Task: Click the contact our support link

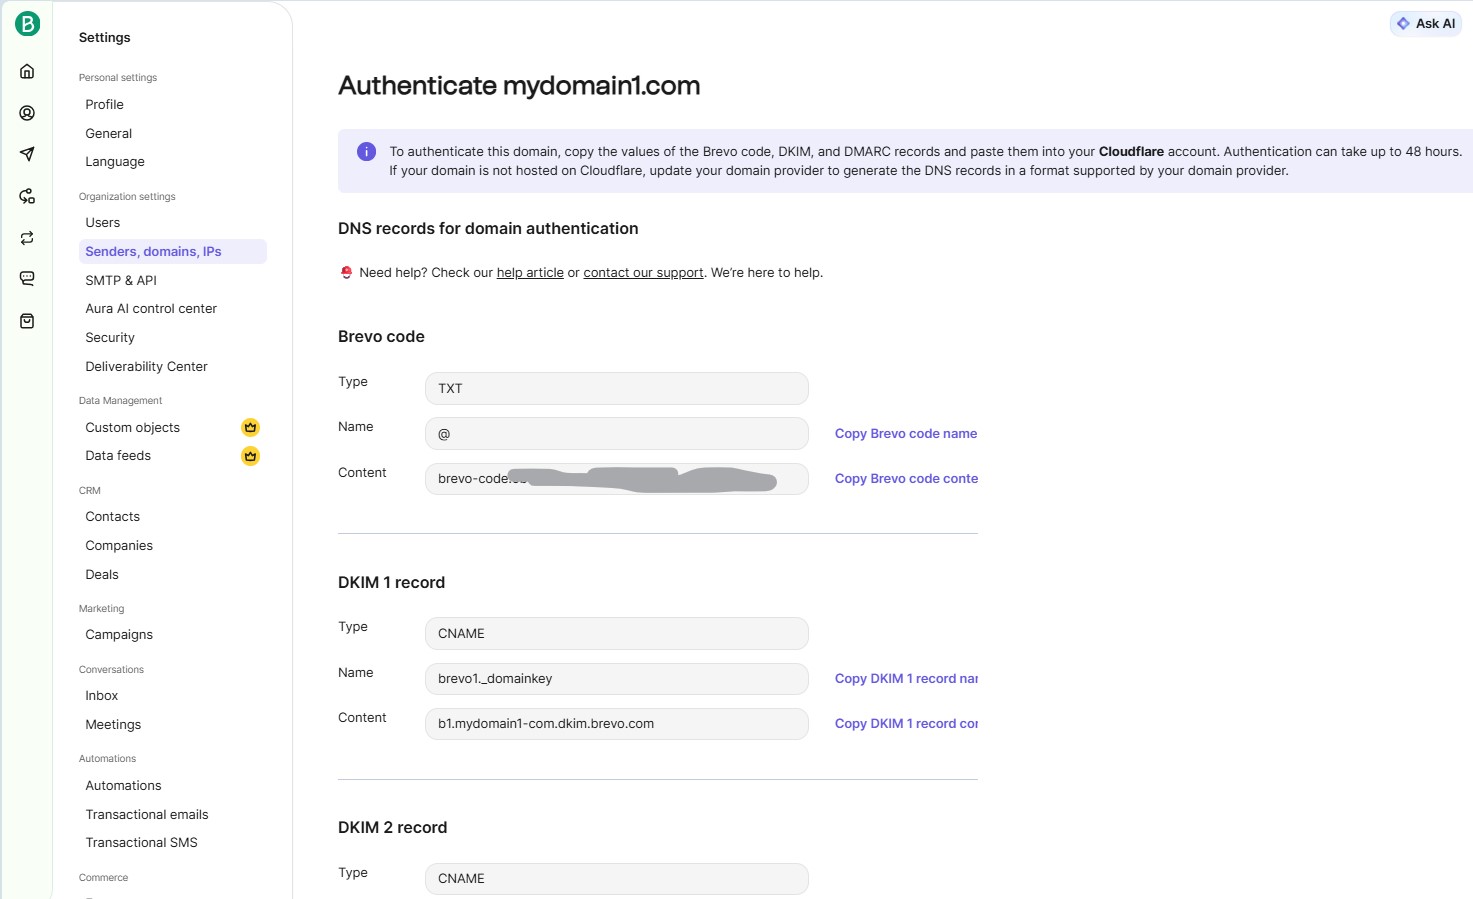Action: pyautogui.click(x=643, y=273)
